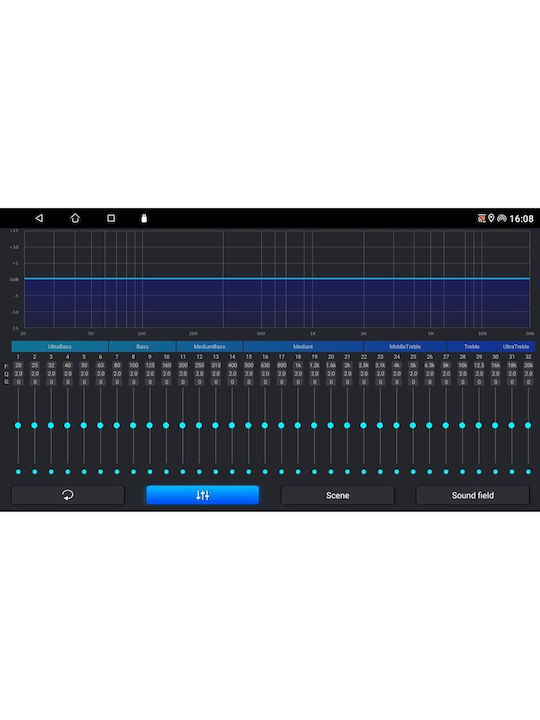Click the frequency field 500 of band 15
The height and width of the screenshot is (720, 540).
pyautogui.click(x=249, y=366)
